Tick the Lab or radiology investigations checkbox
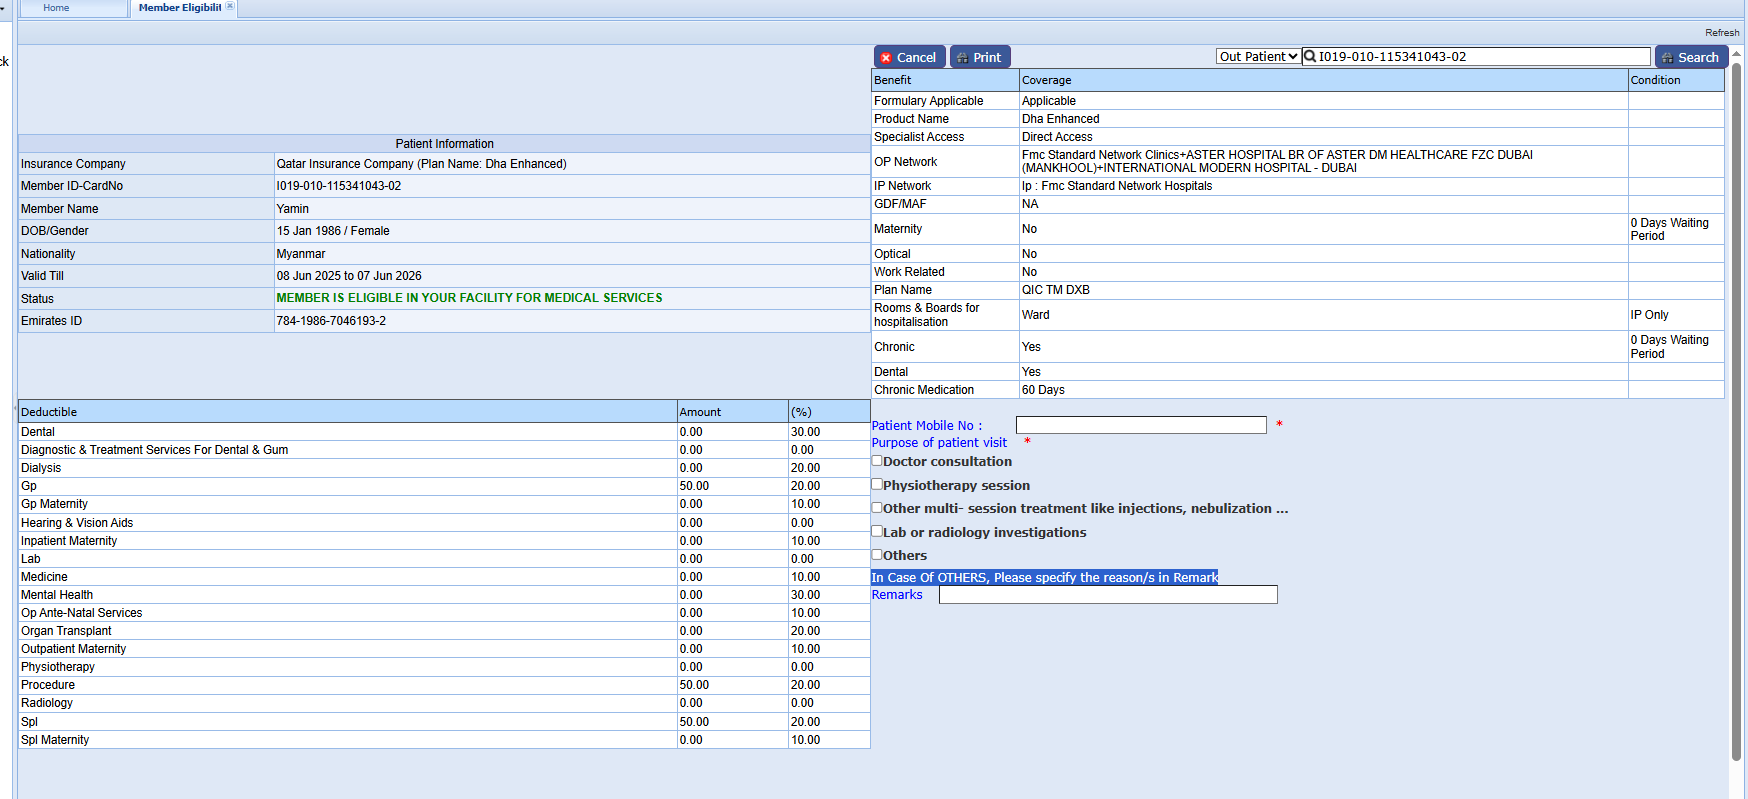 tap(877, 531)
